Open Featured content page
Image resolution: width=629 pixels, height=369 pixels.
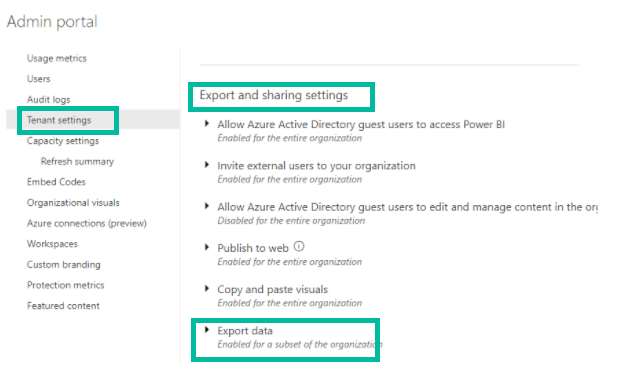pyautogui.click(x=63, y=306)
